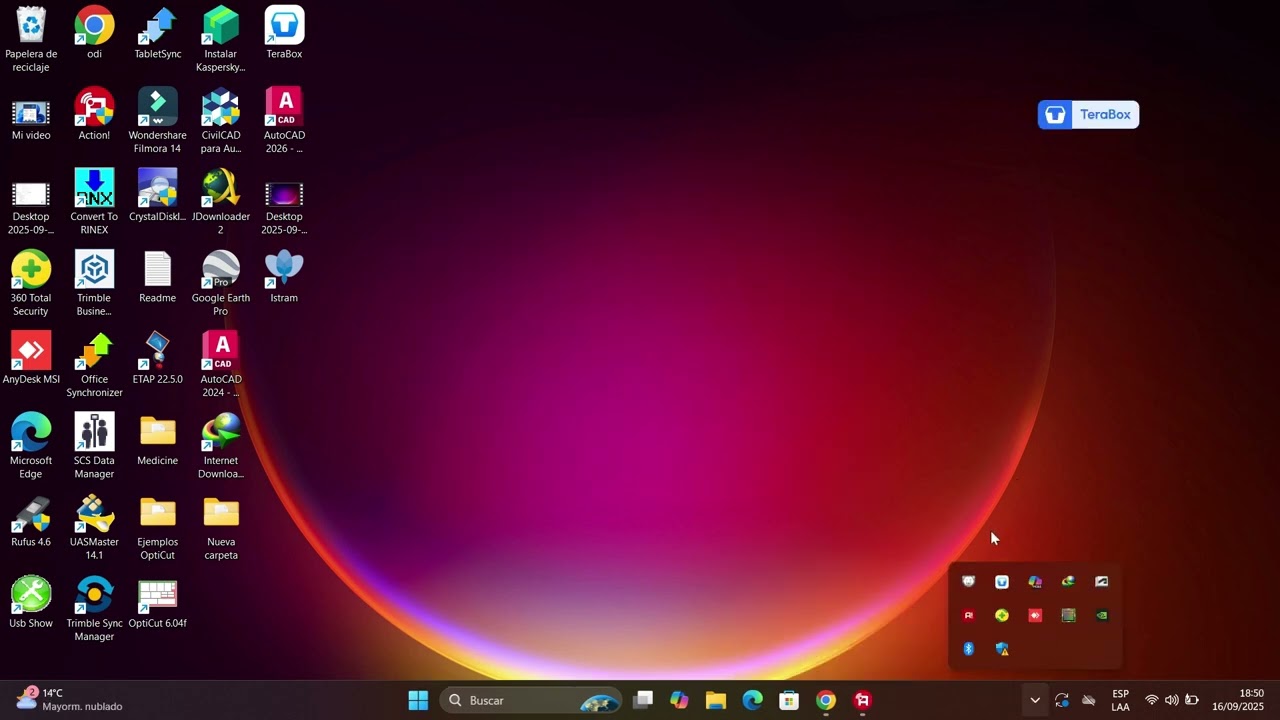Open Wi-Fi network tray icon

tap(1152, 700)
